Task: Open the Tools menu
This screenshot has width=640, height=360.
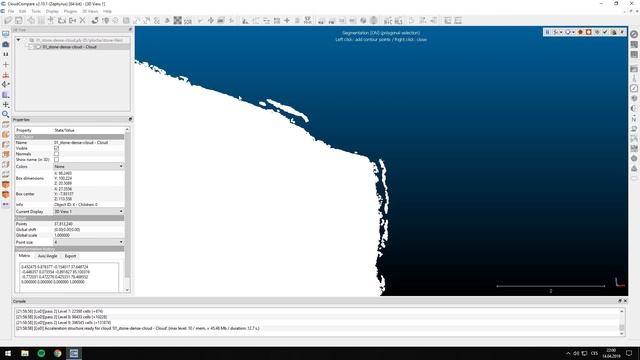Action: [x=36, y=11]
